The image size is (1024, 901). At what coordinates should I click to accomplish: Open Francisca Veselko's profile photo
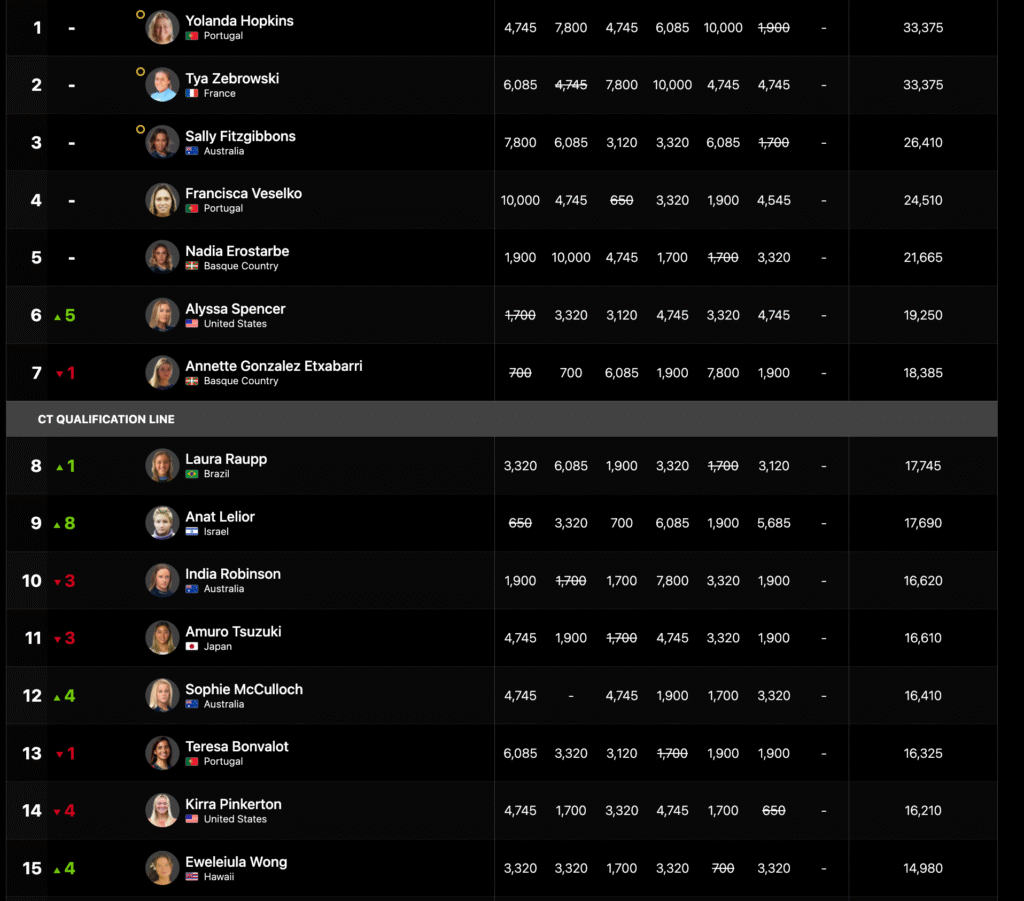pos(162,200)
